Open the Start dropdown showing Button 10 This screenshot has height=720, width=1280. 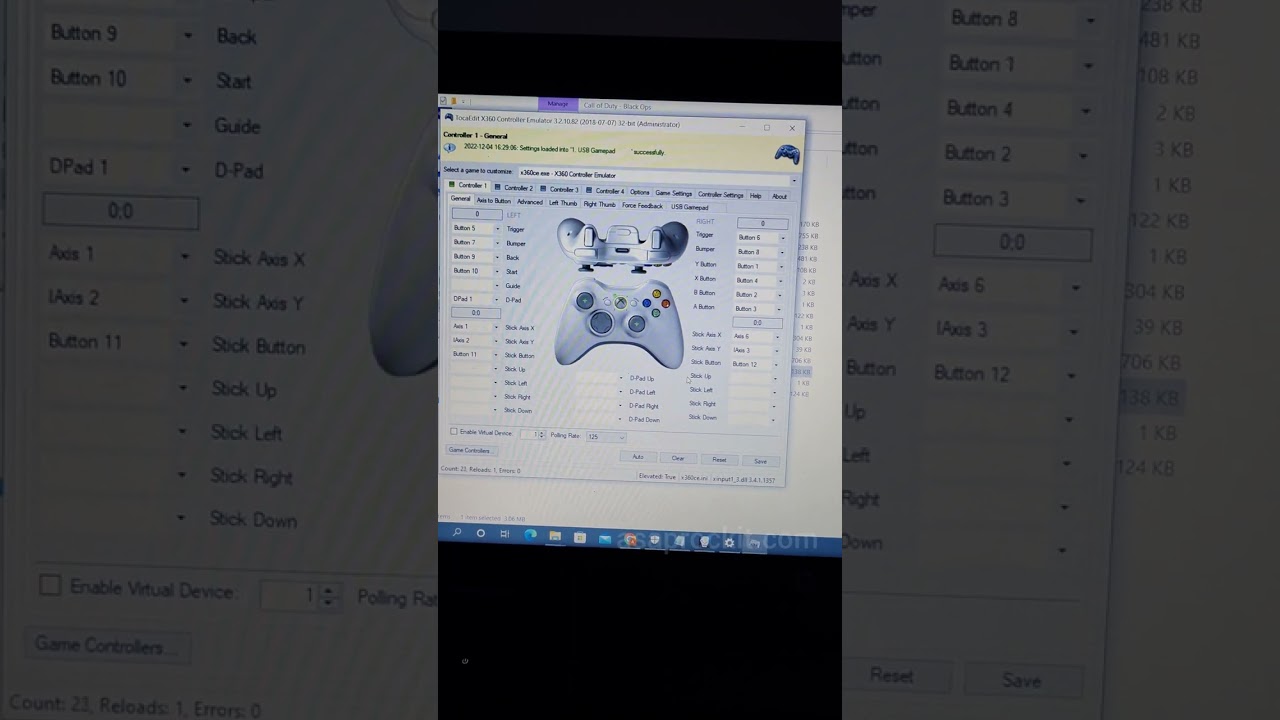[476, 270]
